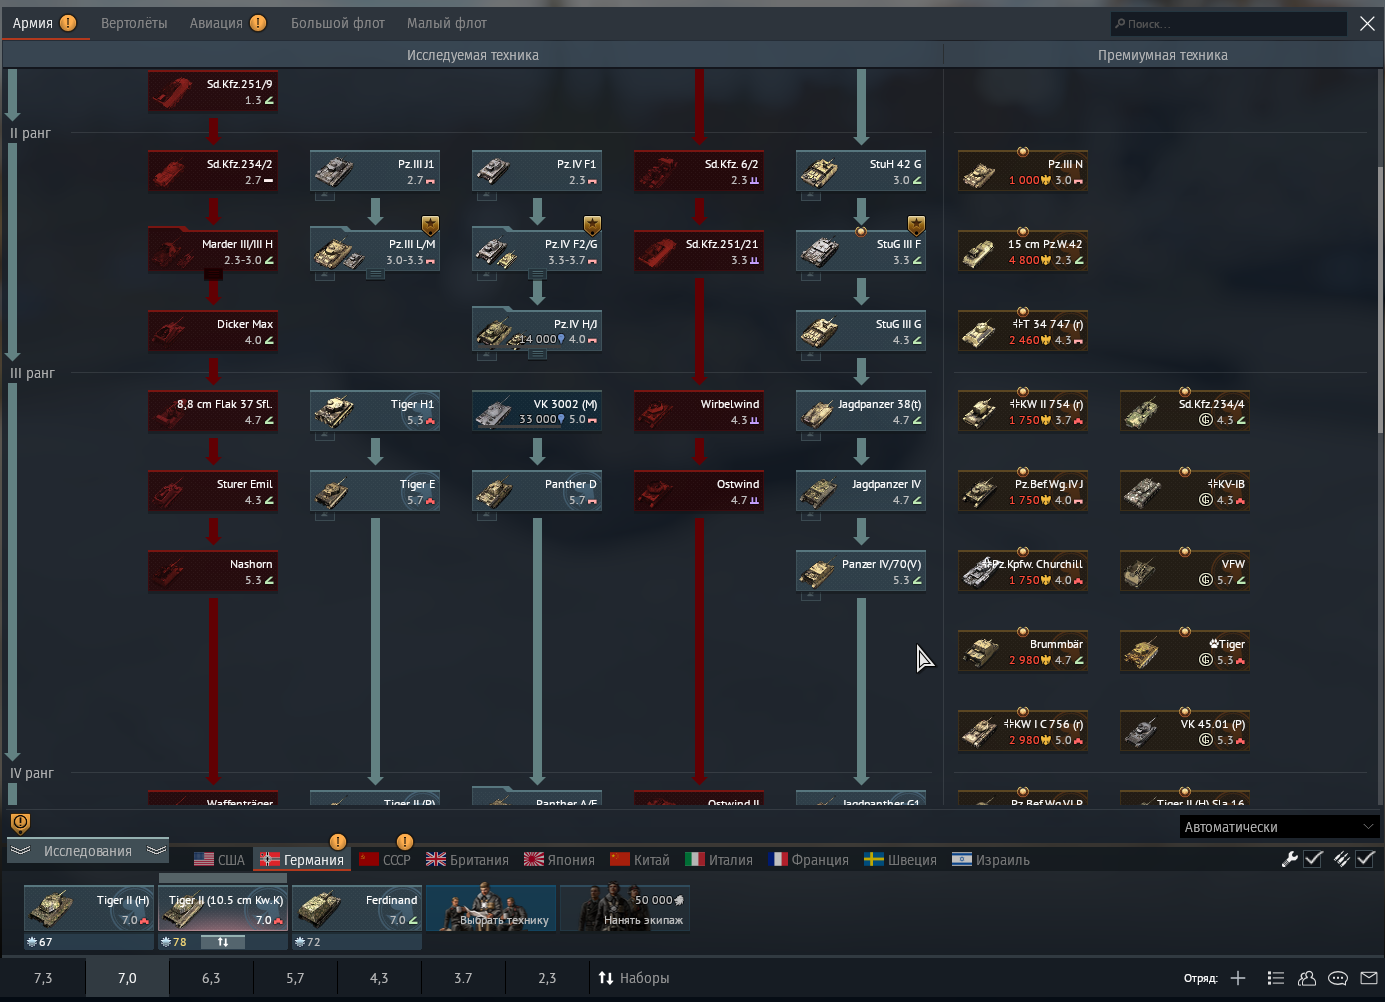Viewport: 1385px width, 1002px height.
Task: Click 'Выбрать технику' empty slot
Action: [x=491, y=909]
